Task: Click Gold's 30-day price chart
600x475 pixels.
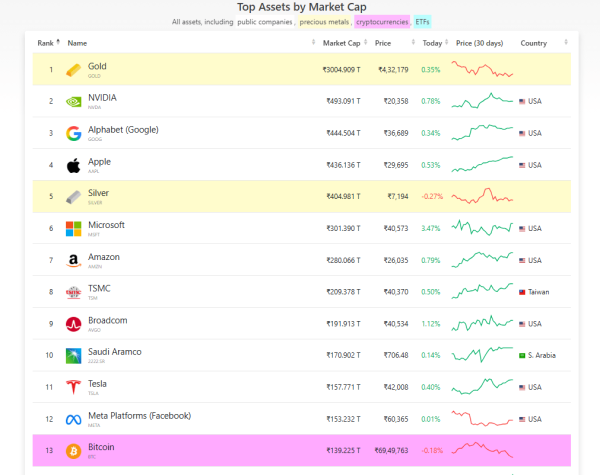Action: (482, 69)
